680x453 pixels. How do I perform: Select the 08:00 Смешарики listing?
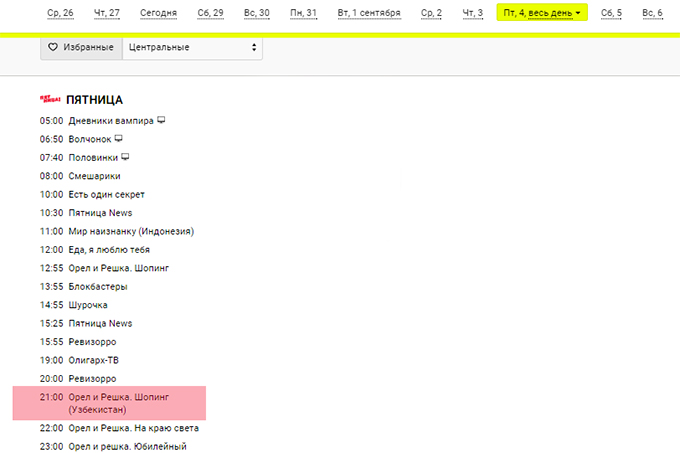80,176
